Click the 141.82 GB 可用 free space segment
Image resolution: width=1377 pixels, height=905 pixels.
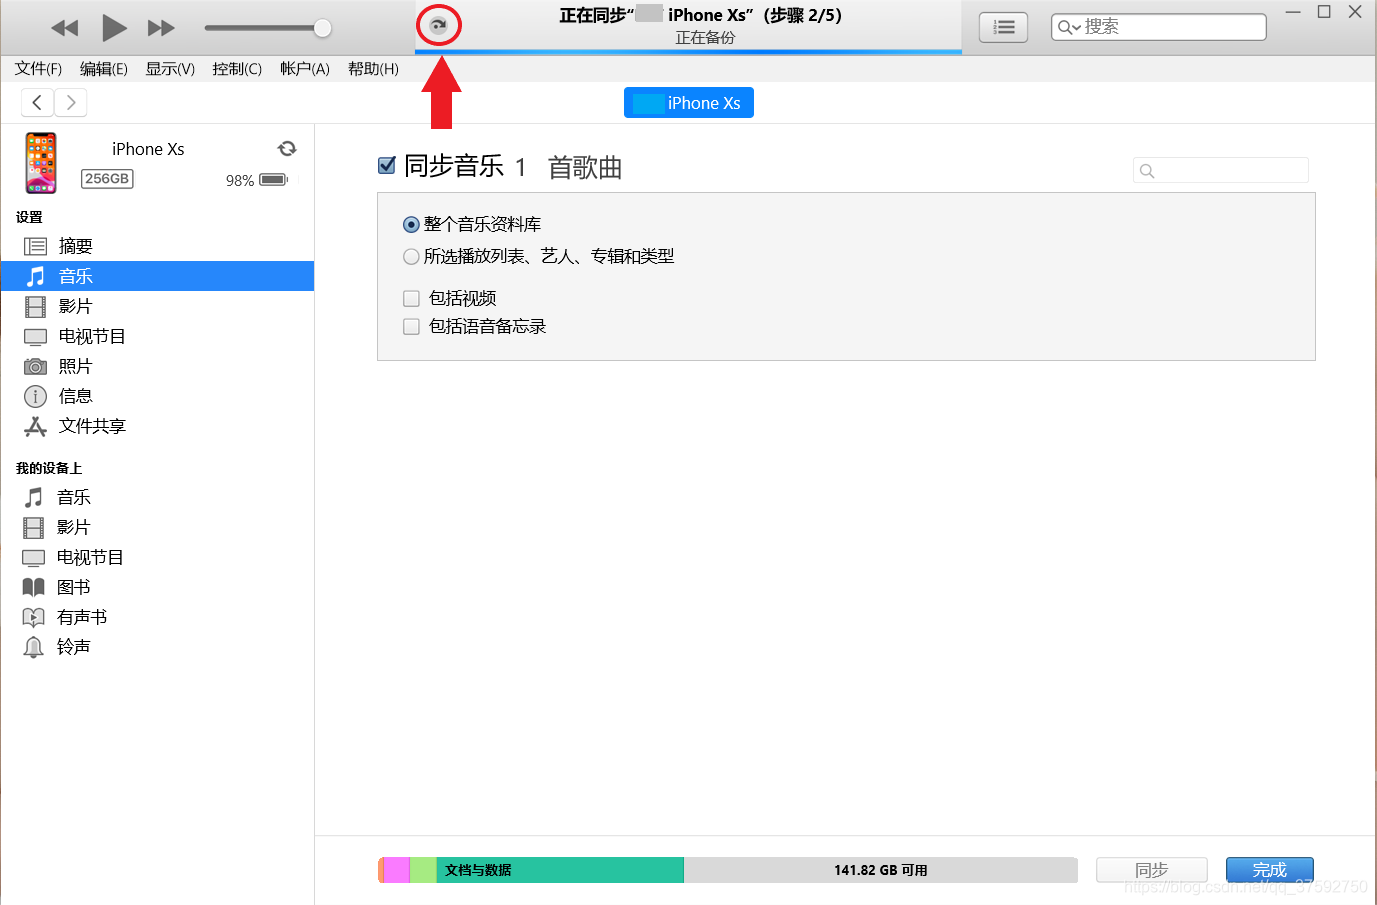[881, 870]
